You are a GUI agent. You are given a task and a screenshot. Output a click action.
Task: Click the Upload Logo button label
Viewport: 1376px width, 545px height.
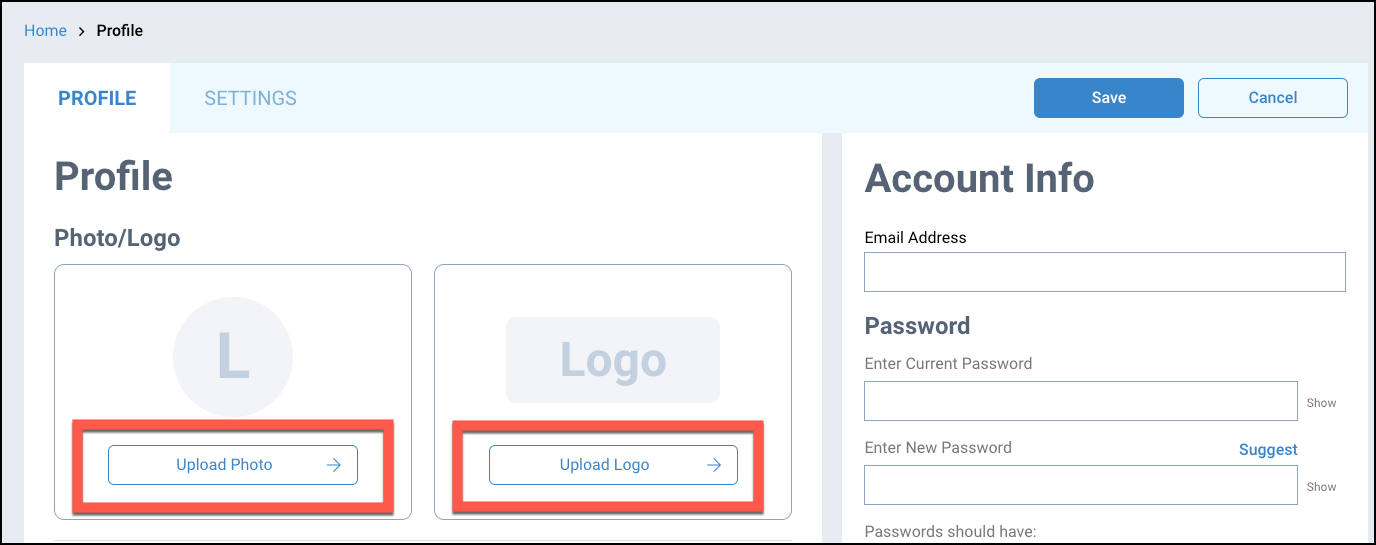(x=604, y=465)
